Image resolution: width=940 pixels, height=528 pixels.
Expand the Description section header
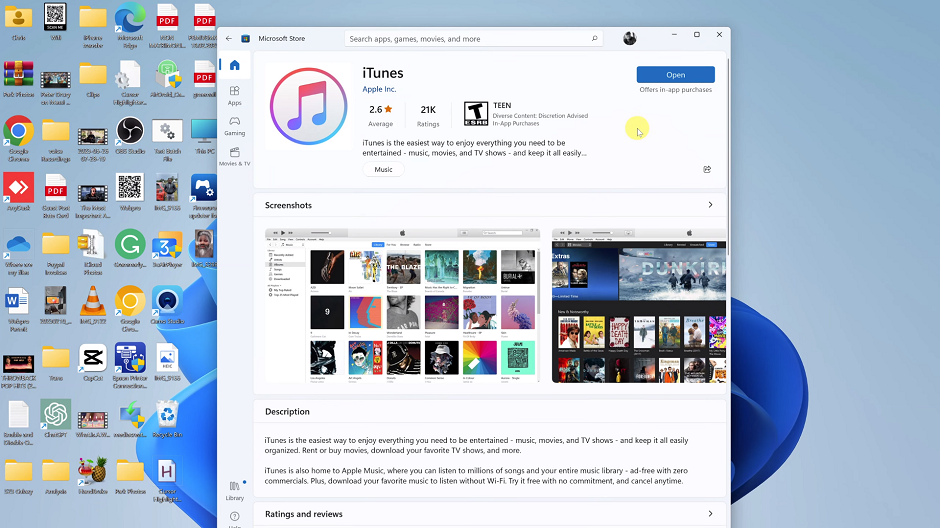tap(288, 412)
